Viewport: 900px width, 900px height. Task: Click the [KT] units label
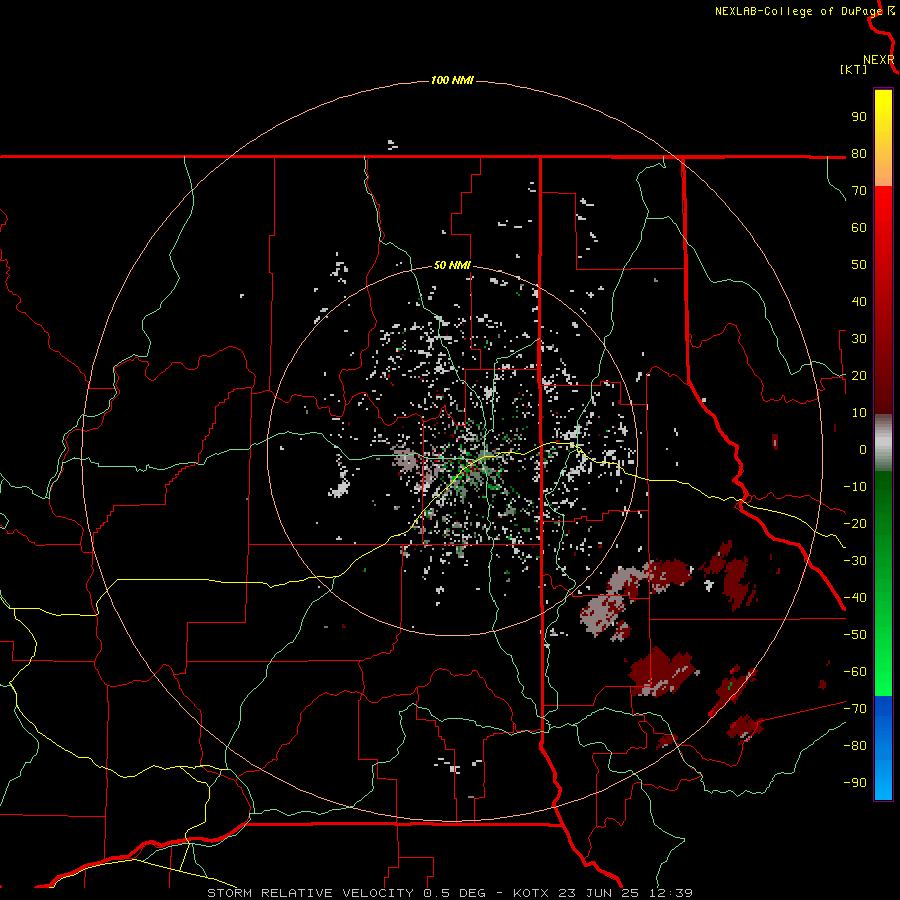point(854,69)
